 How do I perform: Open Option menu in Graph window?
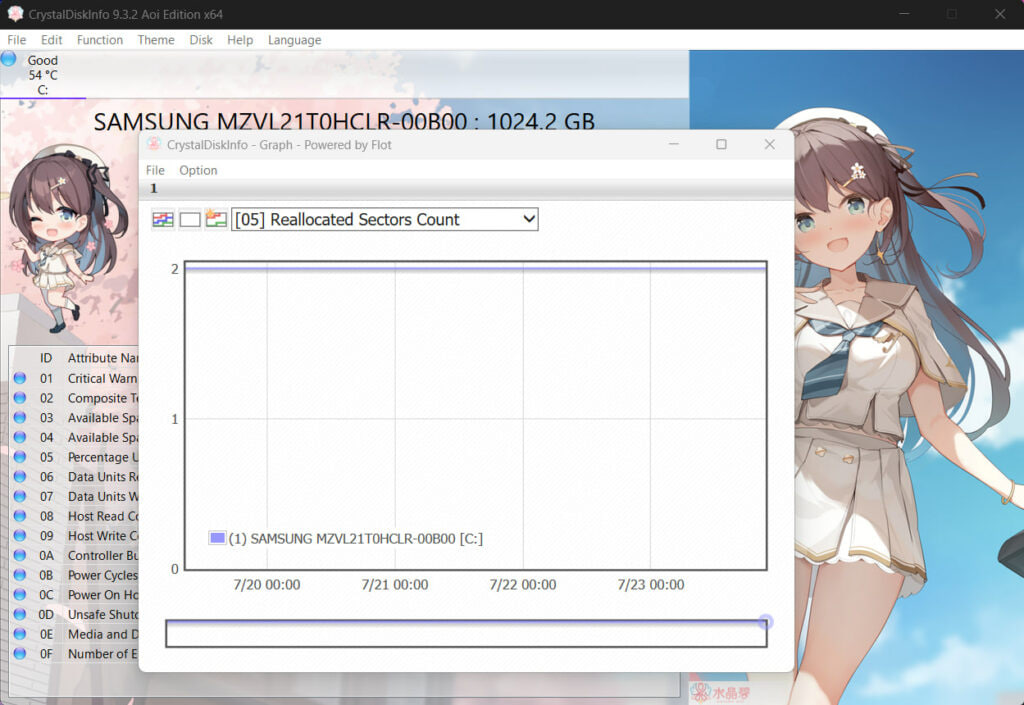(199, 170)
